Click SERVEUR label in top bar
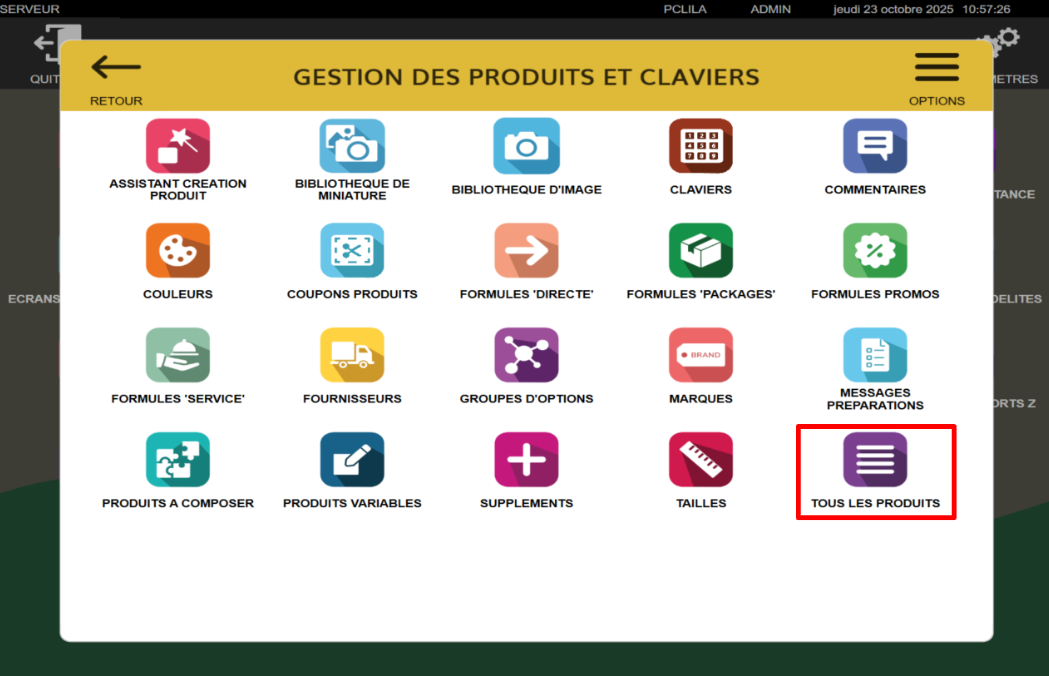 (x=30, y=9)
